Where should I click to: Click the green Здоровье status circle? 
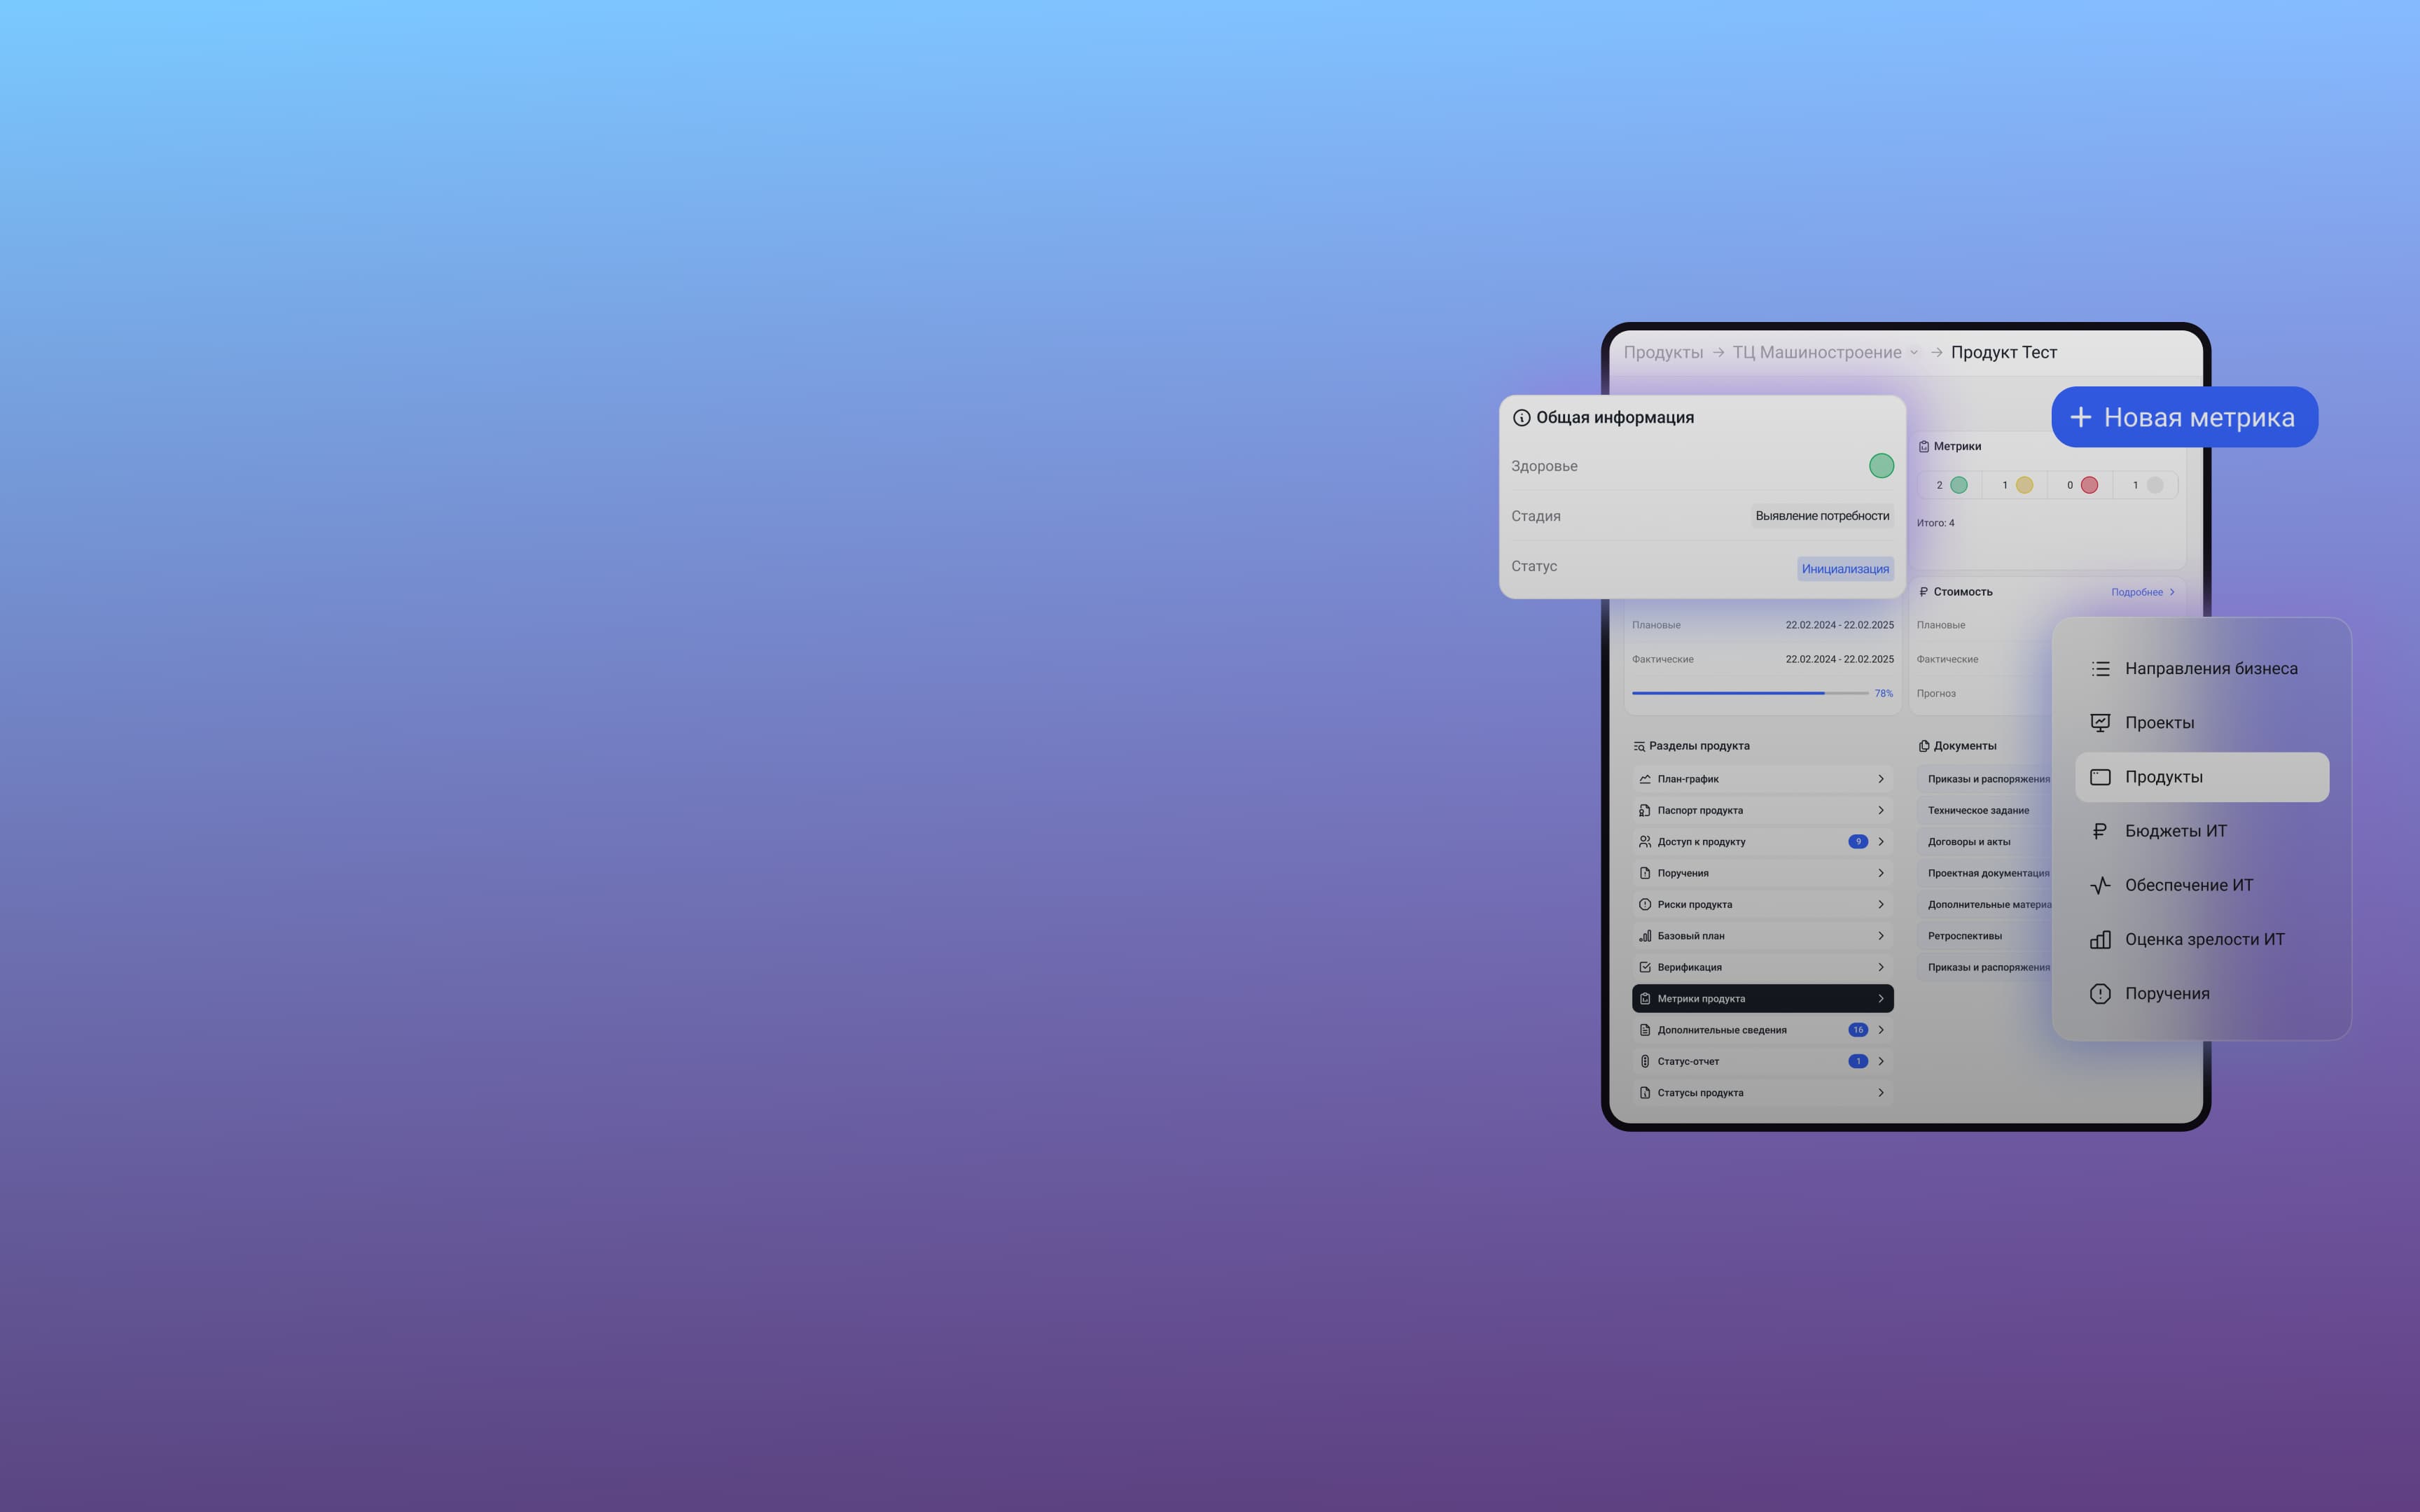pos(1881,466)
